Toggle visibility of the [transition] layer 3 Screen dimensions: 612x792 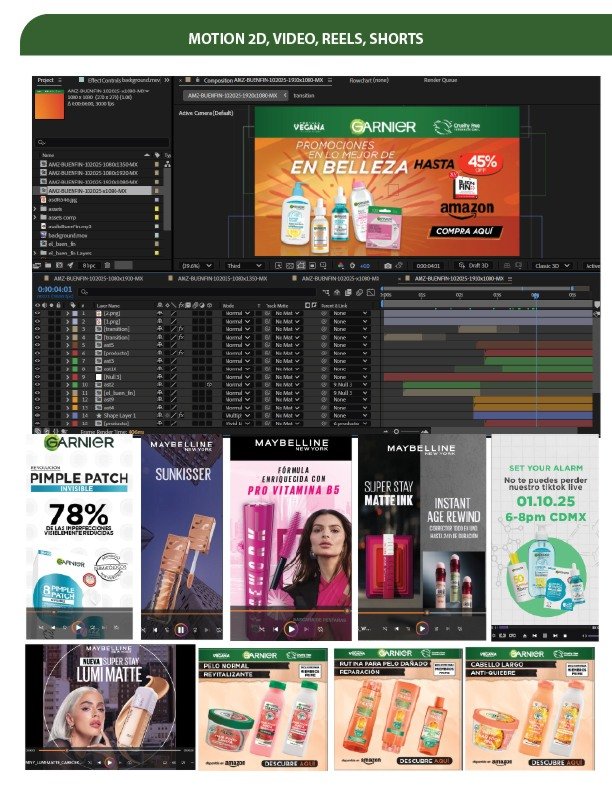(39, 329)
